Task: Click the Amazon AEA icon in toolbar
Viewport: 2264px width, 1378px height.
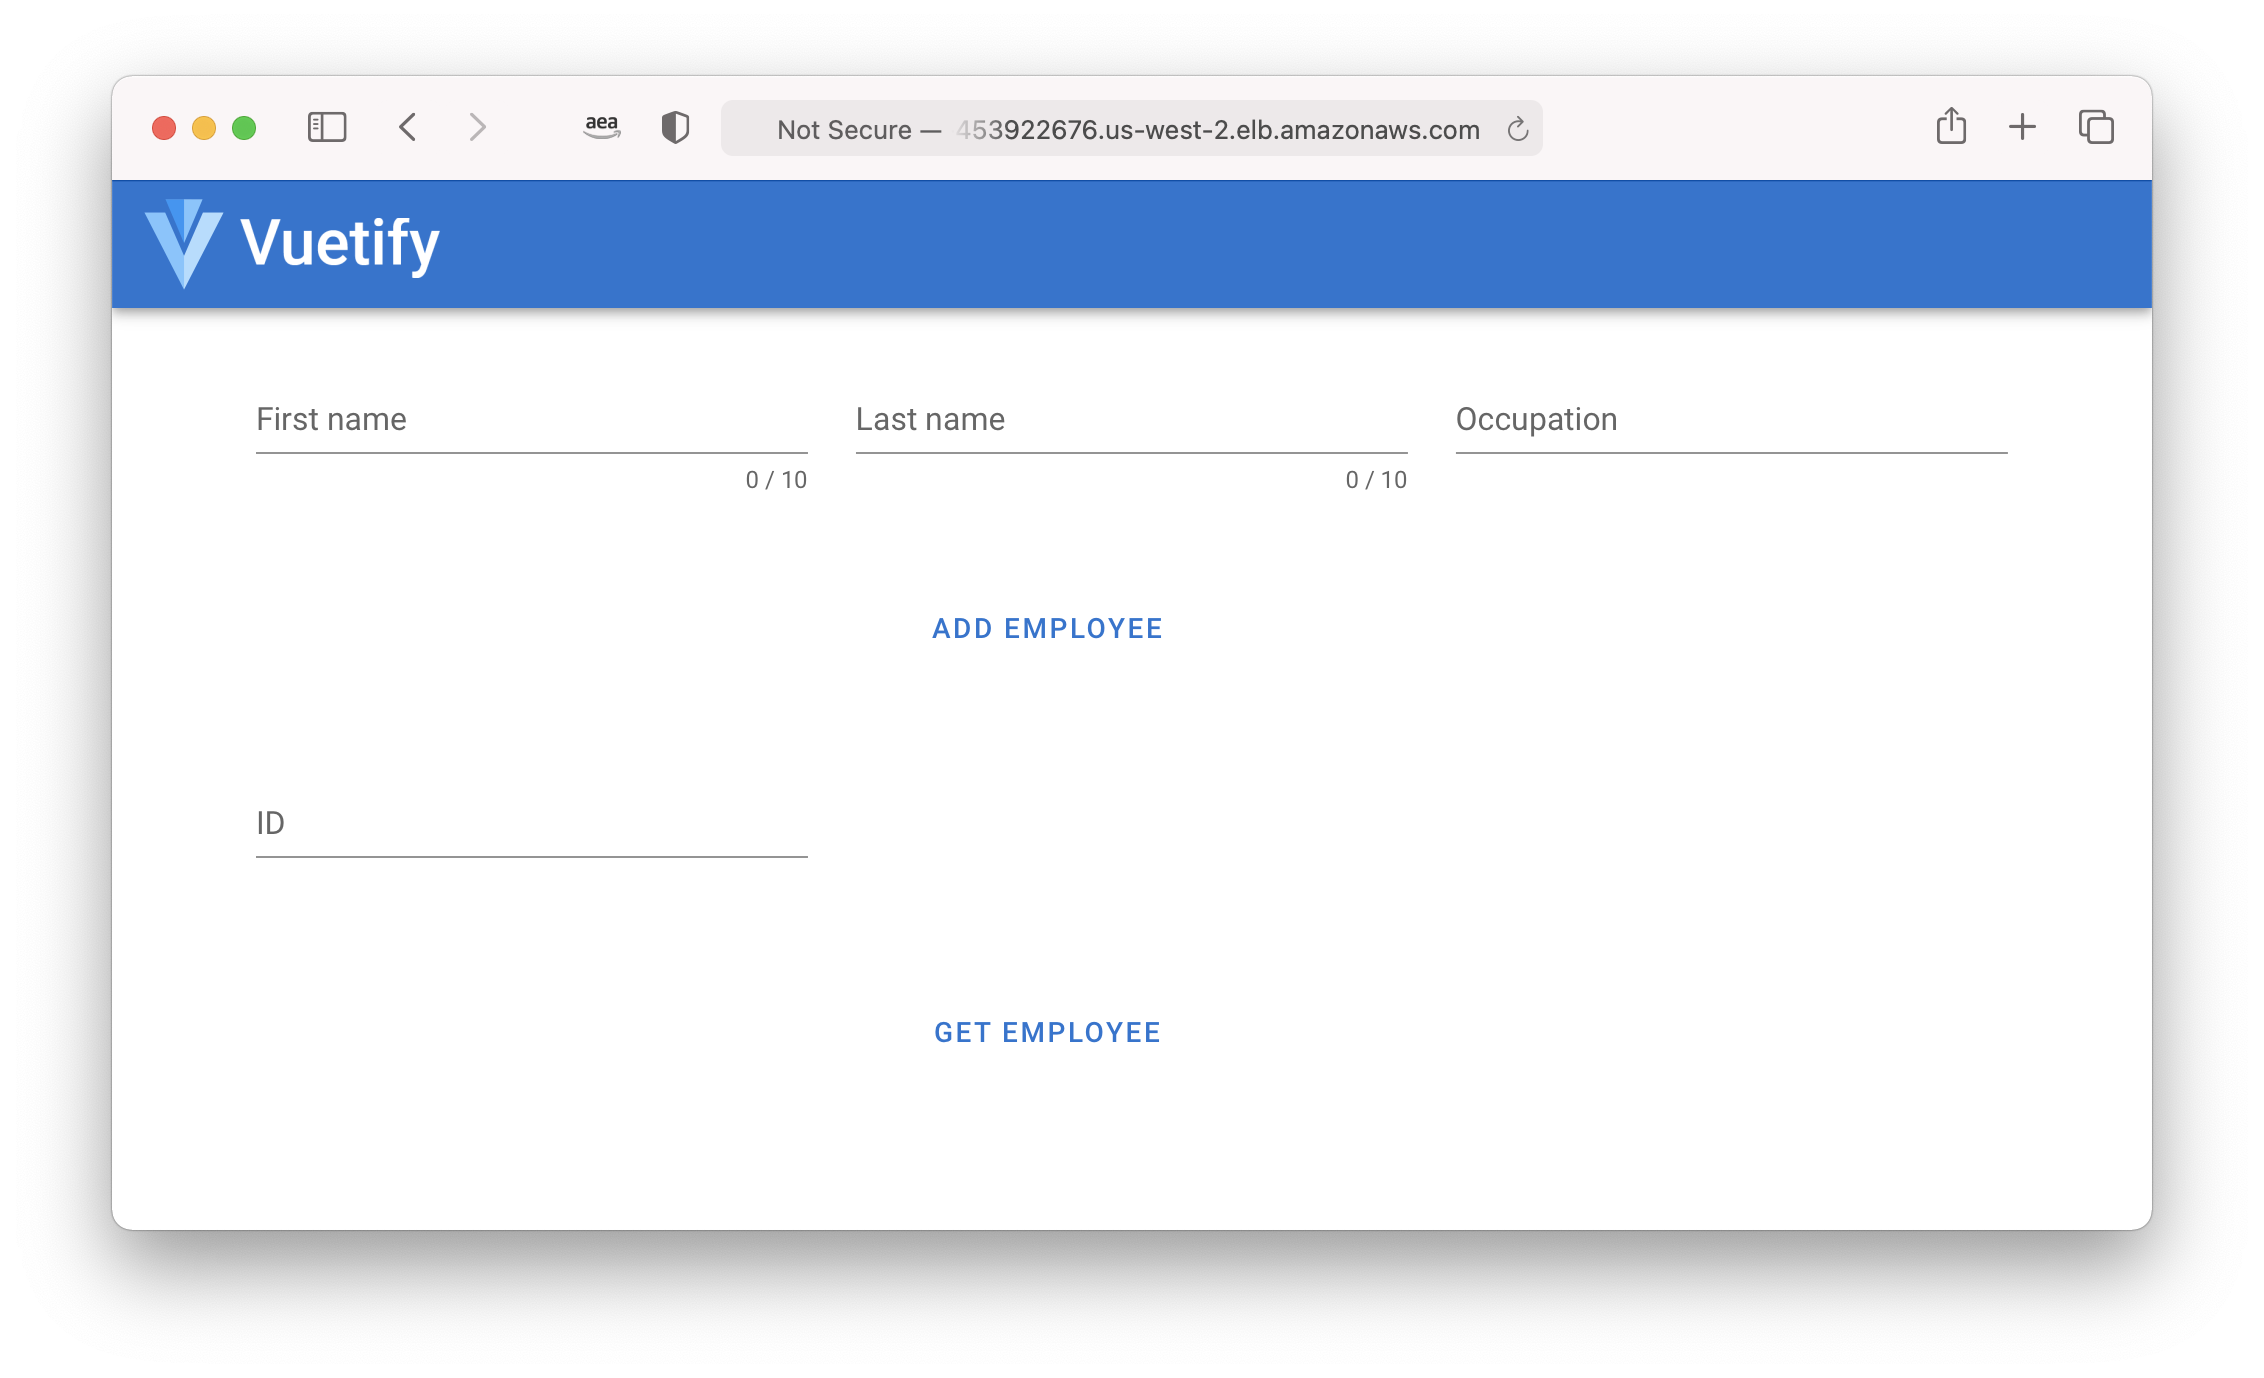Action: [x=602, y=128]
